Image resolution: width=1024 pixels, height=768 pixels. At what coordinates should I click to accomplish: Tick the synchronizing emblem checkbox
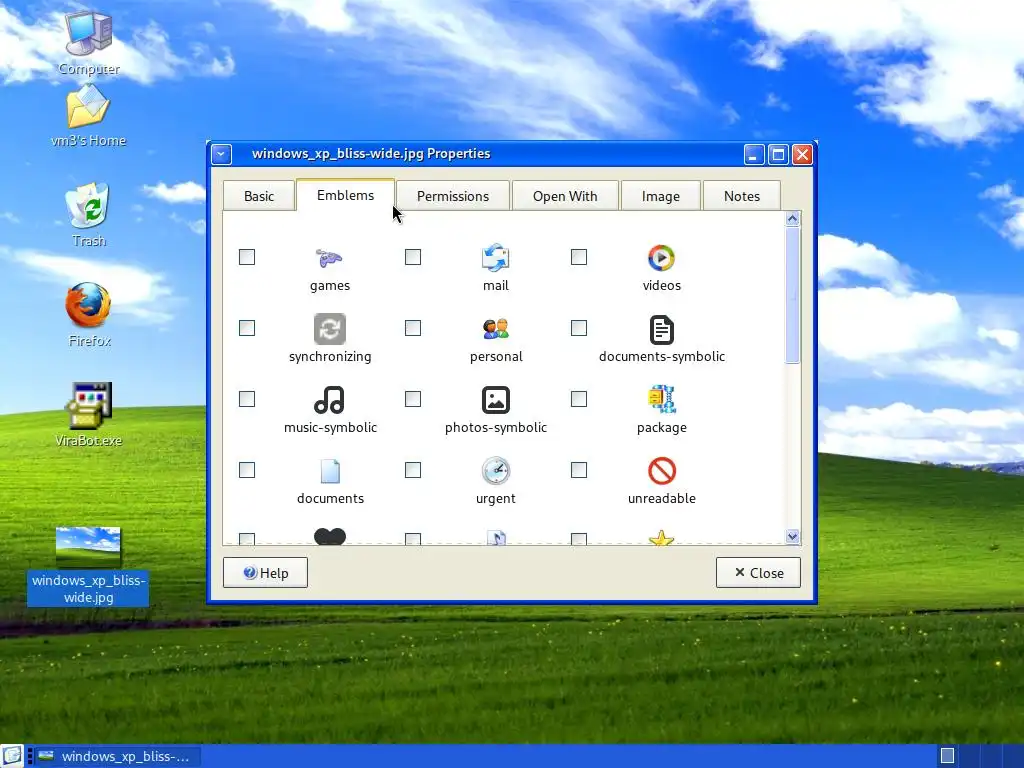point(247,328)
